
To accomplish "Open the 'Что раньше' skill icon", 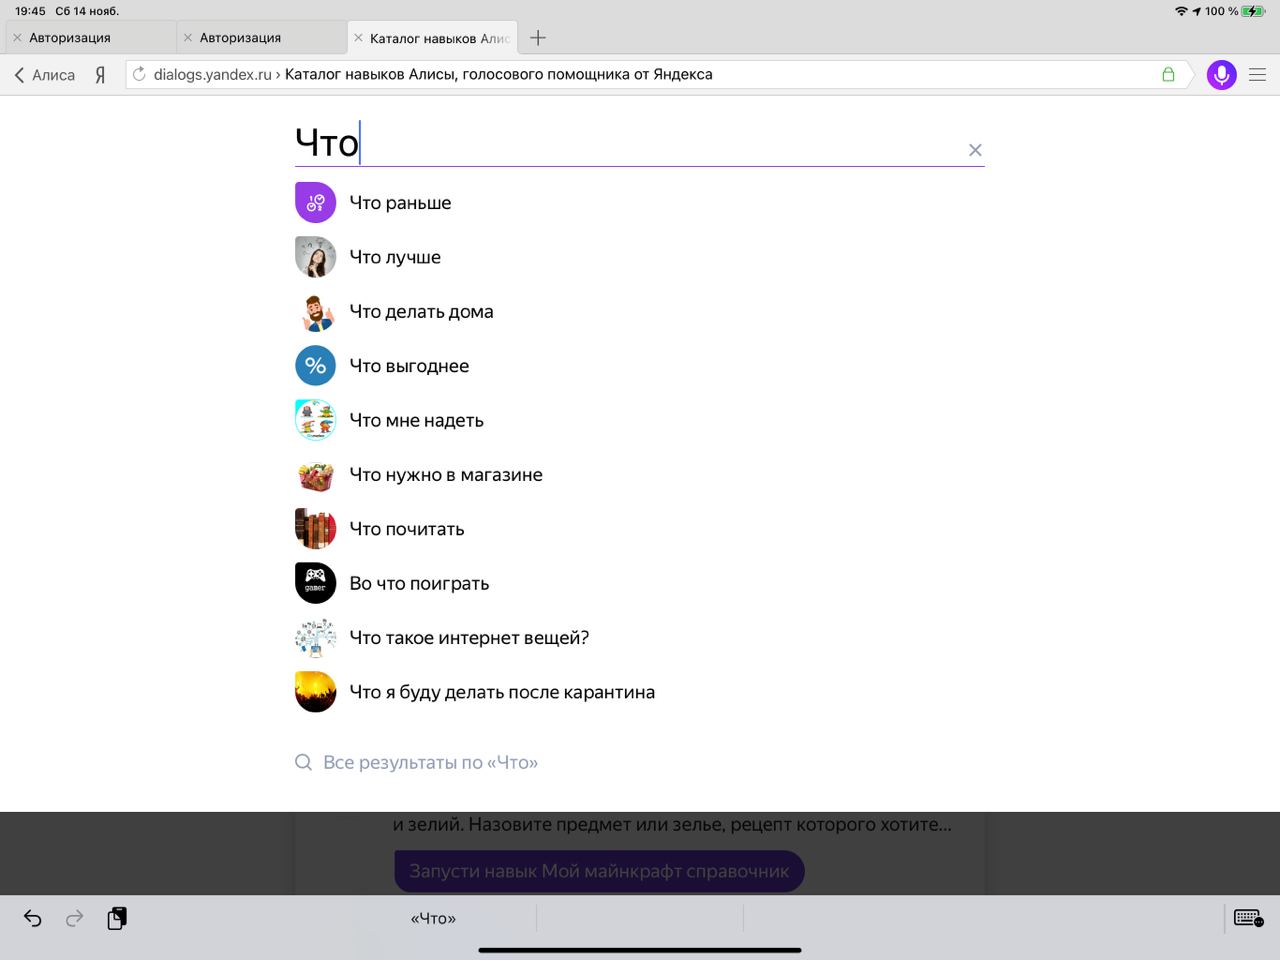I will click(315, 203).
